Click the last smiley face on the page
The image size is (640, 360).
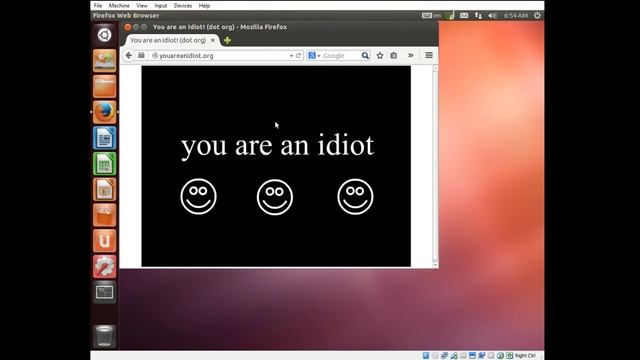point(355,196)
